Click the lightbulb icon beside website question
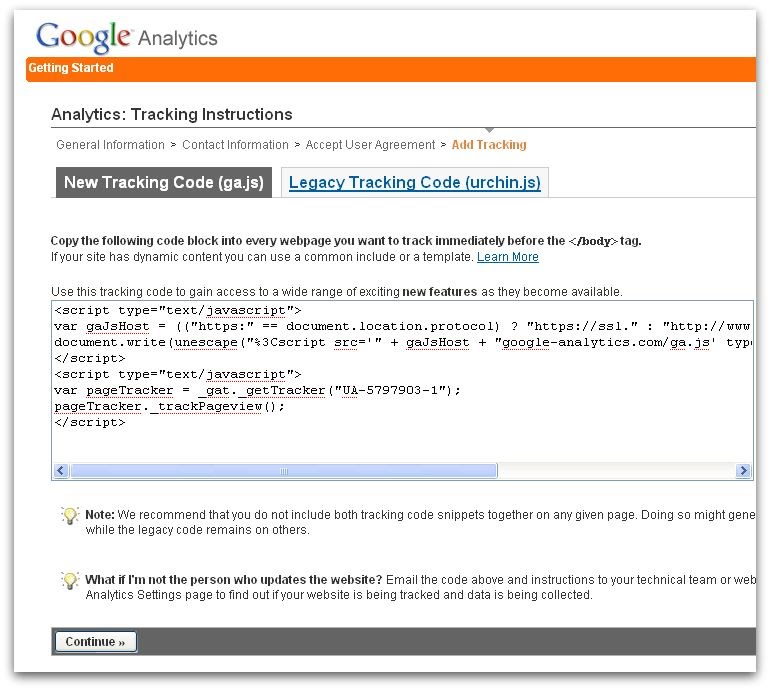 (70, 580)
